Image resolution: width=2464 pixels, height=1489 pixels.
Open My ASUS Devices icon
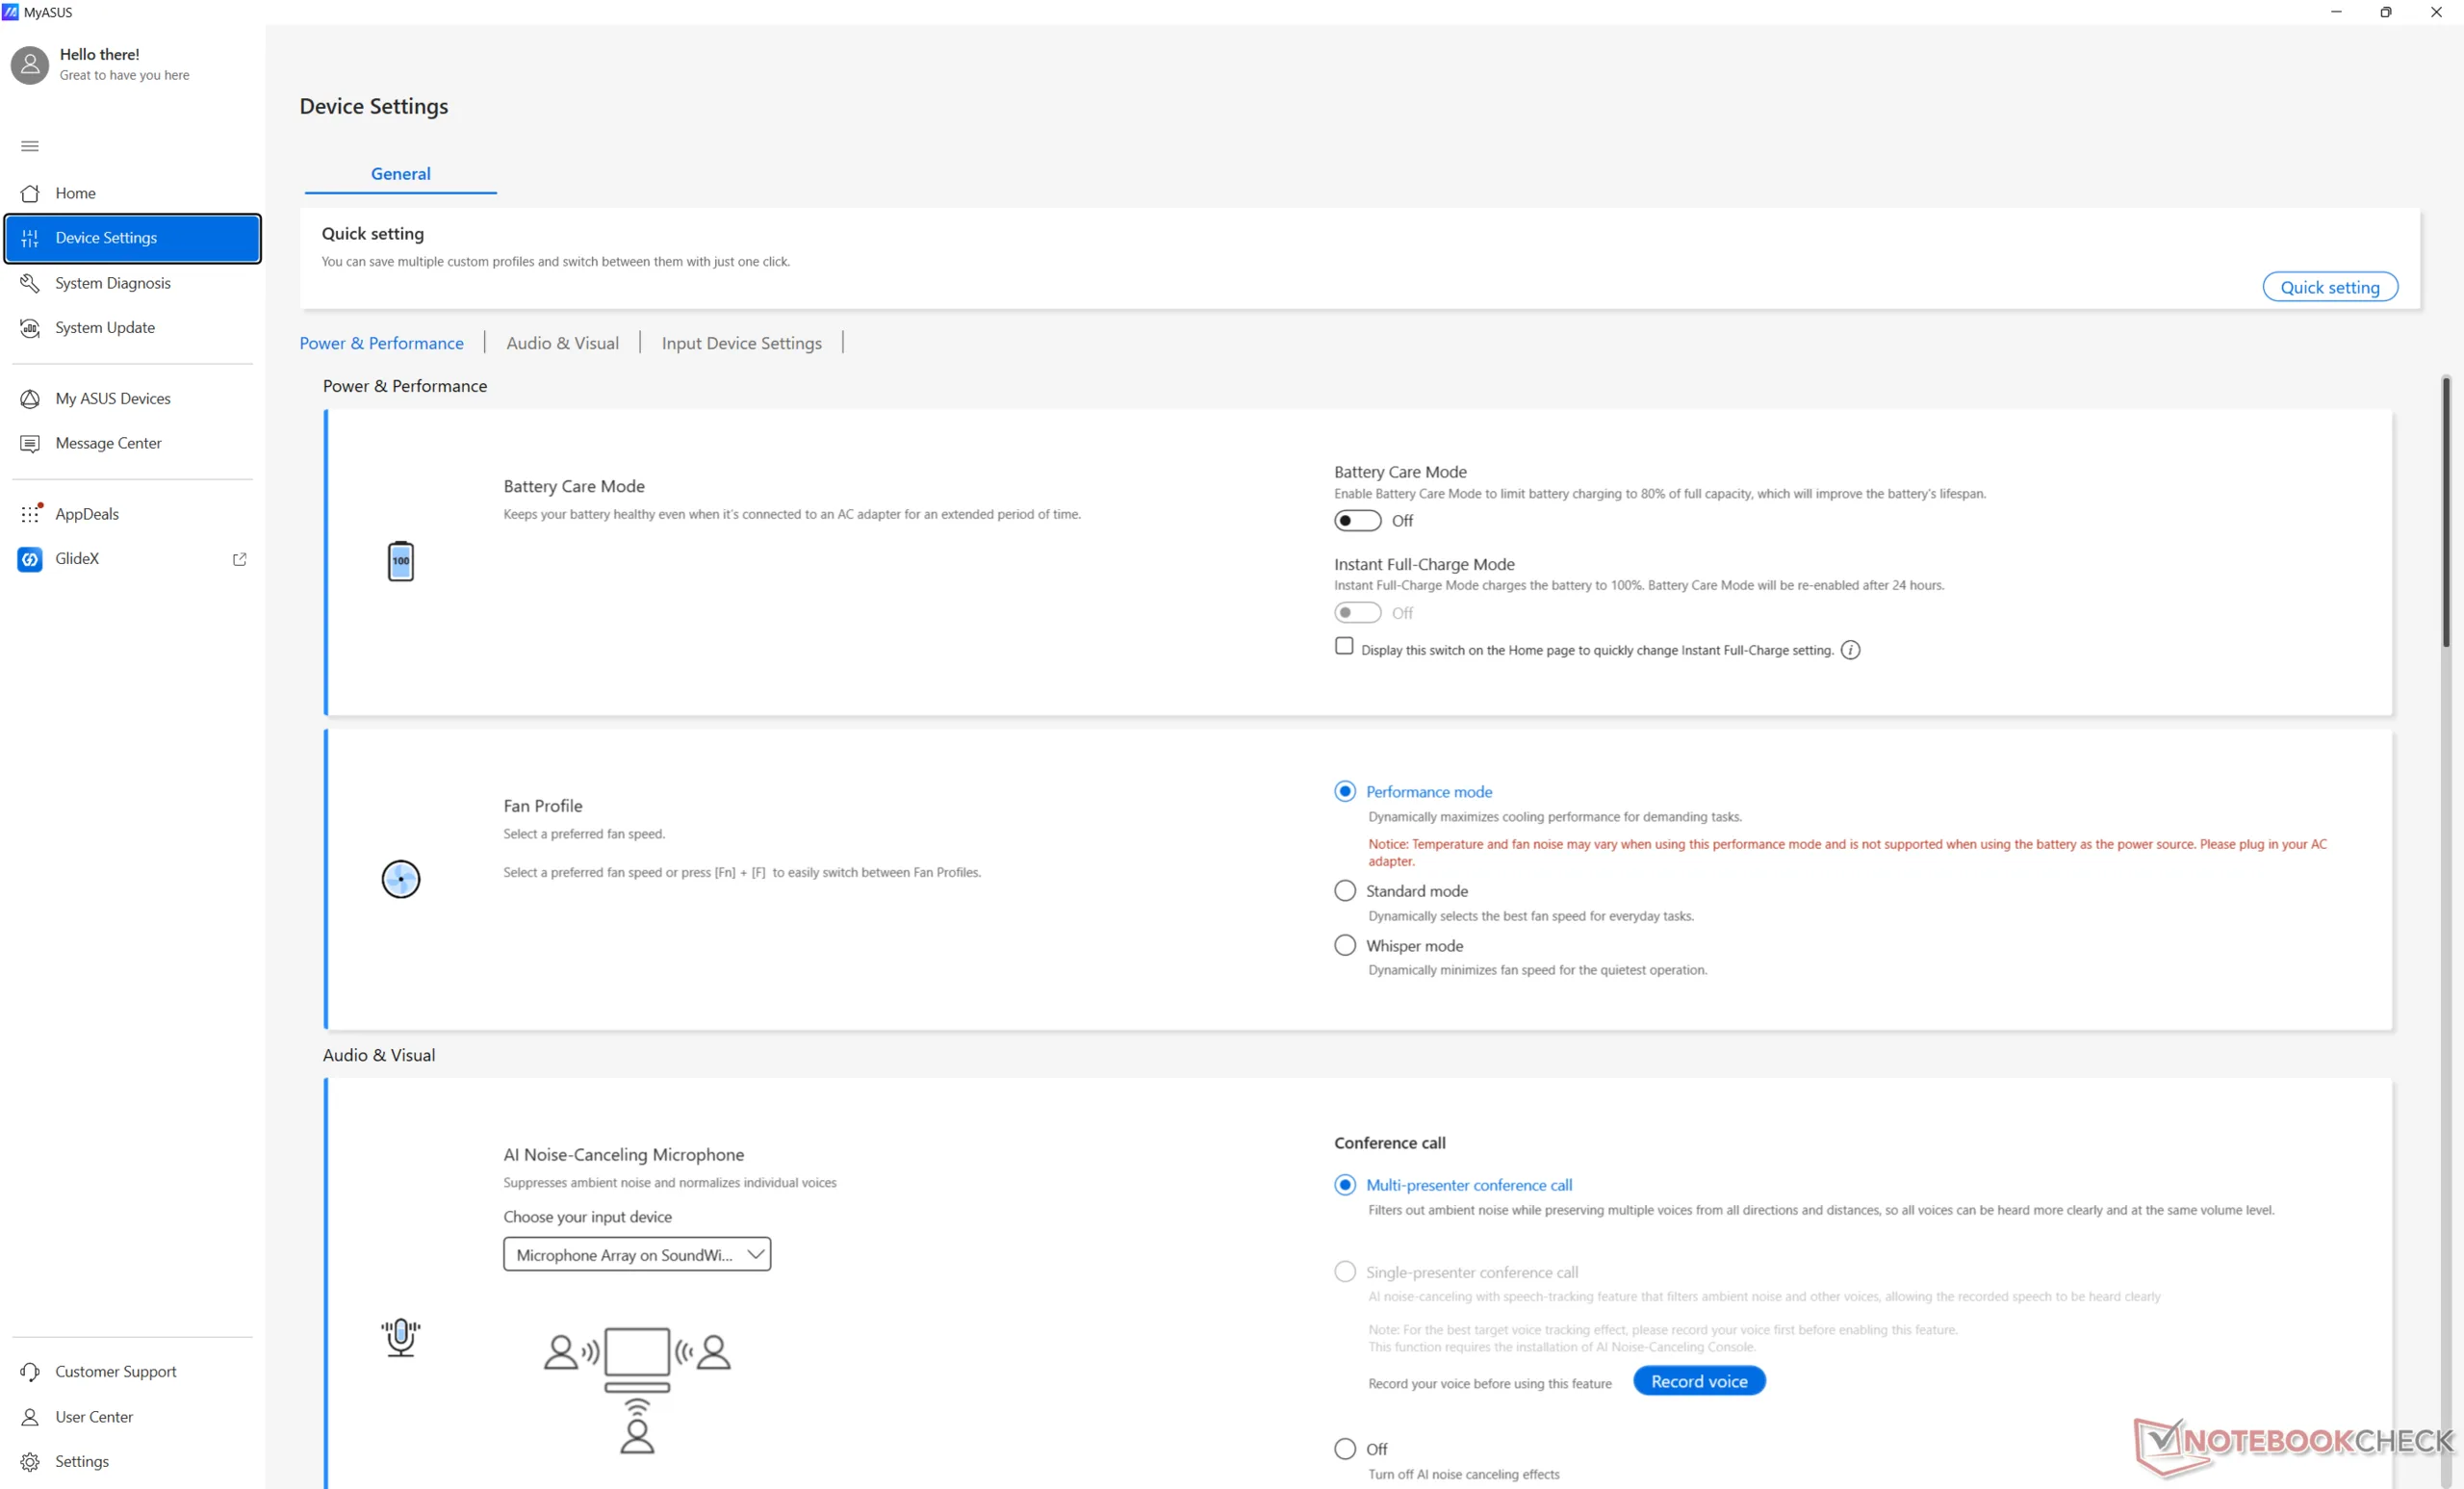click(x=30, y=399)
